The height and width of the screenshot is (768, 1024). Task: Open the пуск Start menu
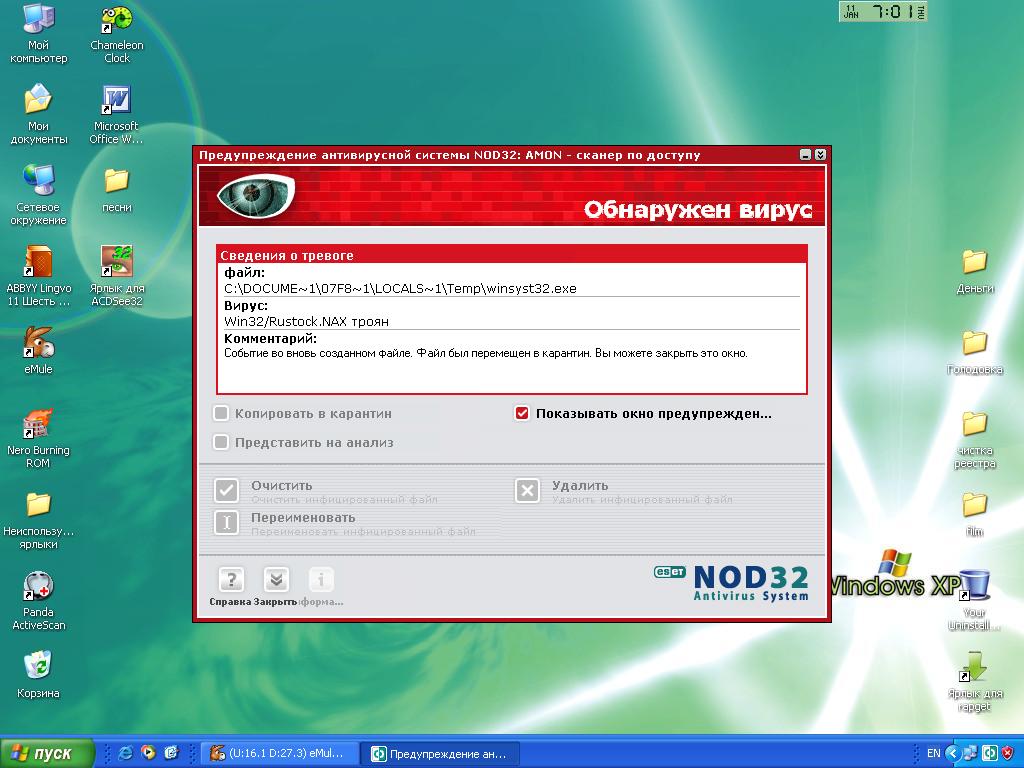[47, 753]
